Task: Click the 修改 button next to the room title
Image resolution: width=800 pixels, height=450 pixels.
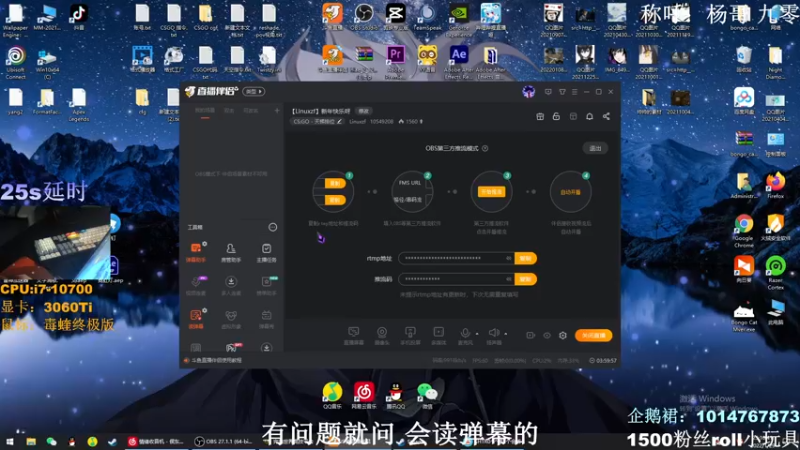Action: click(x=363, y=111)
